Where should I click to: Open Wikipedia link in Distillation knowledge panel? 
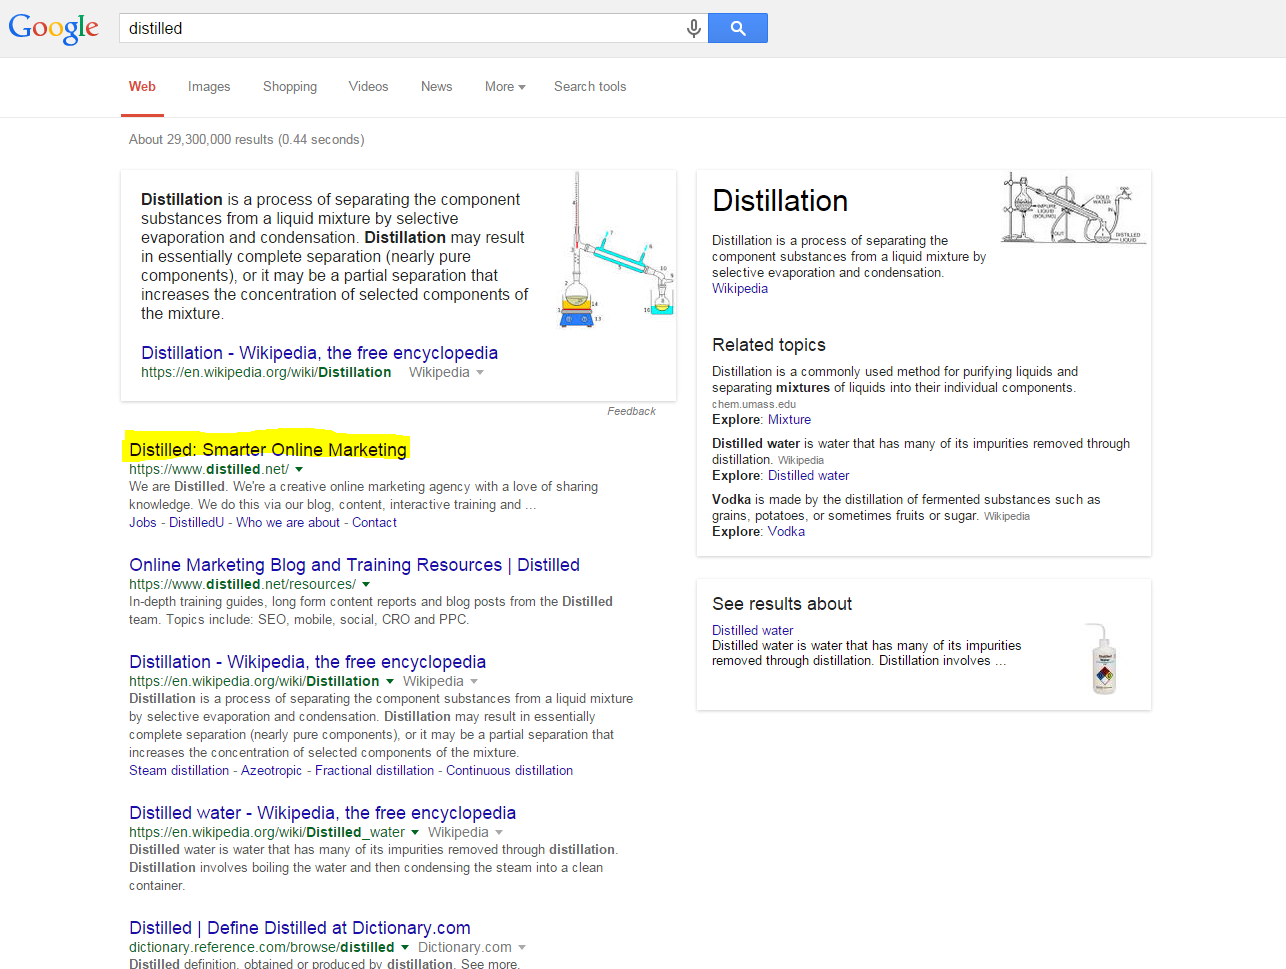(740, 289)
